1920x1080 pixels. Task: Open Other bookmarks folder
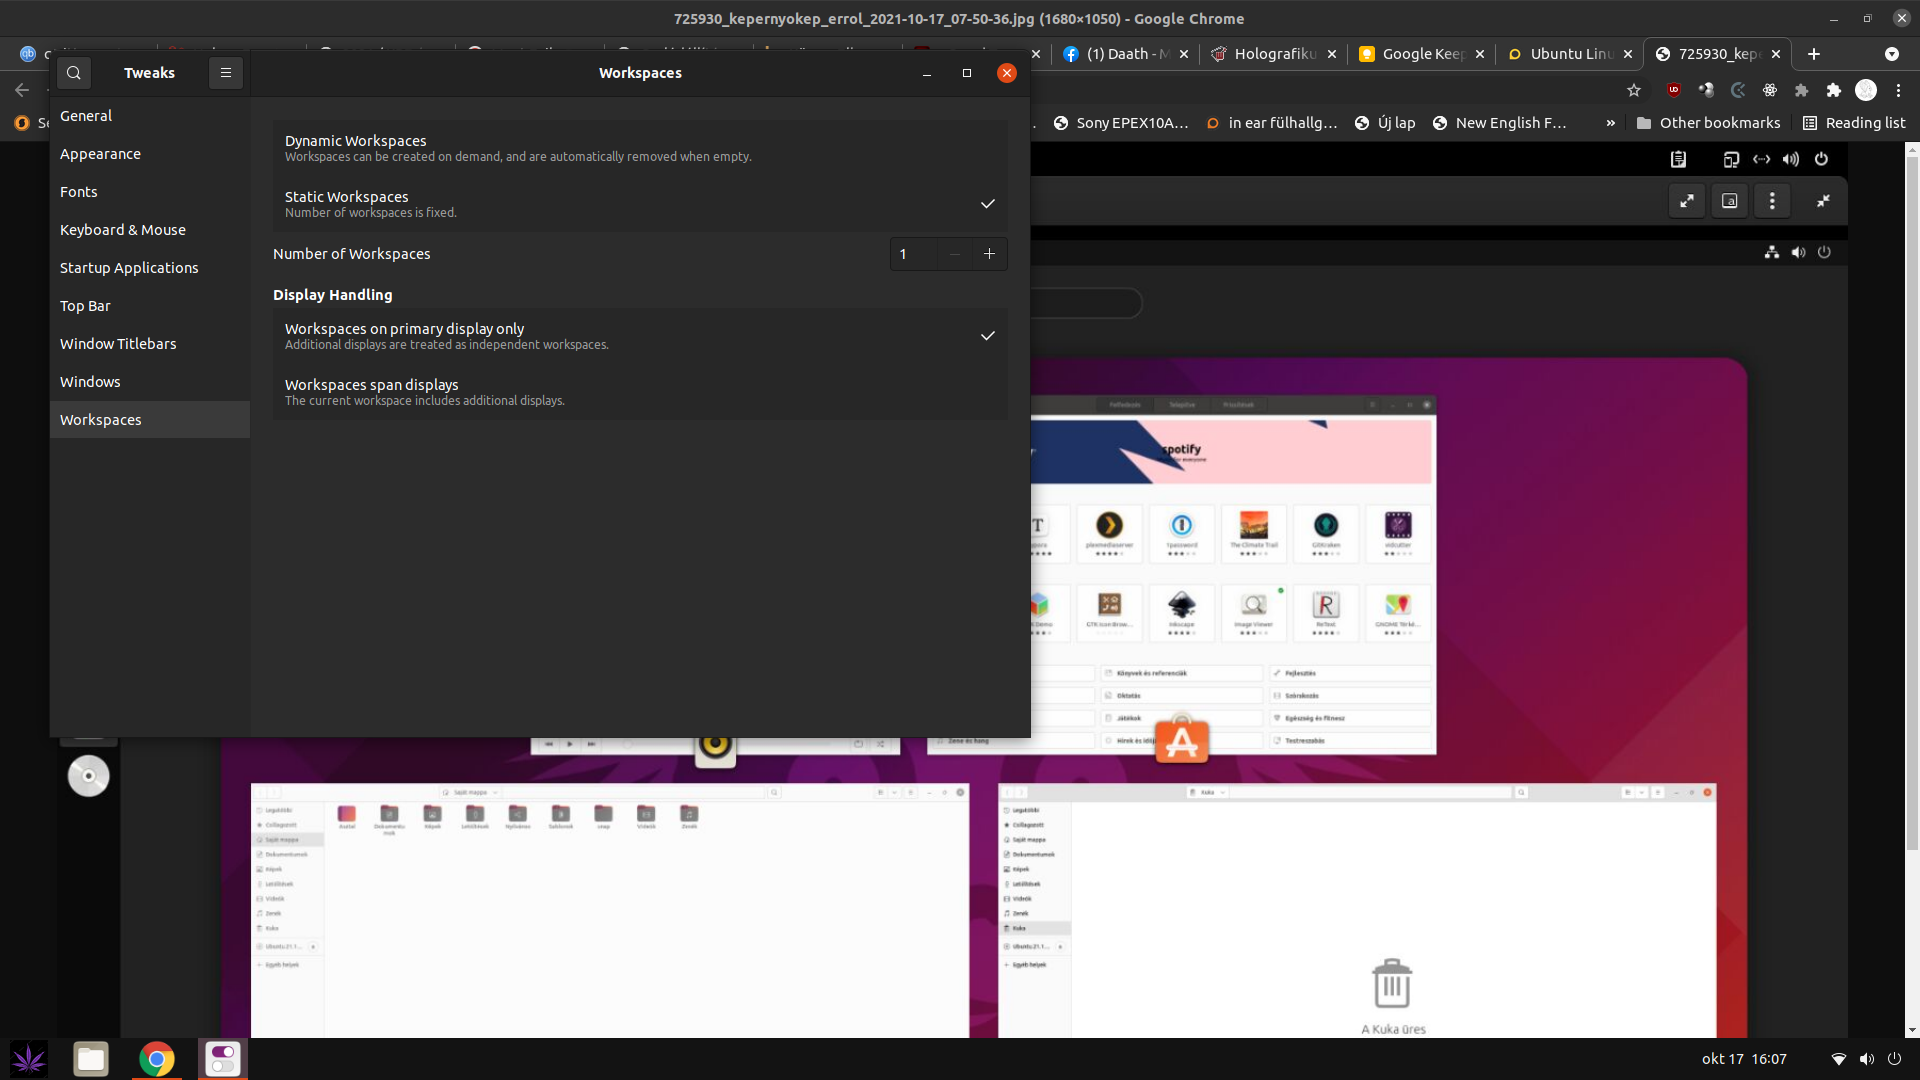click(x=1709, y=123)
